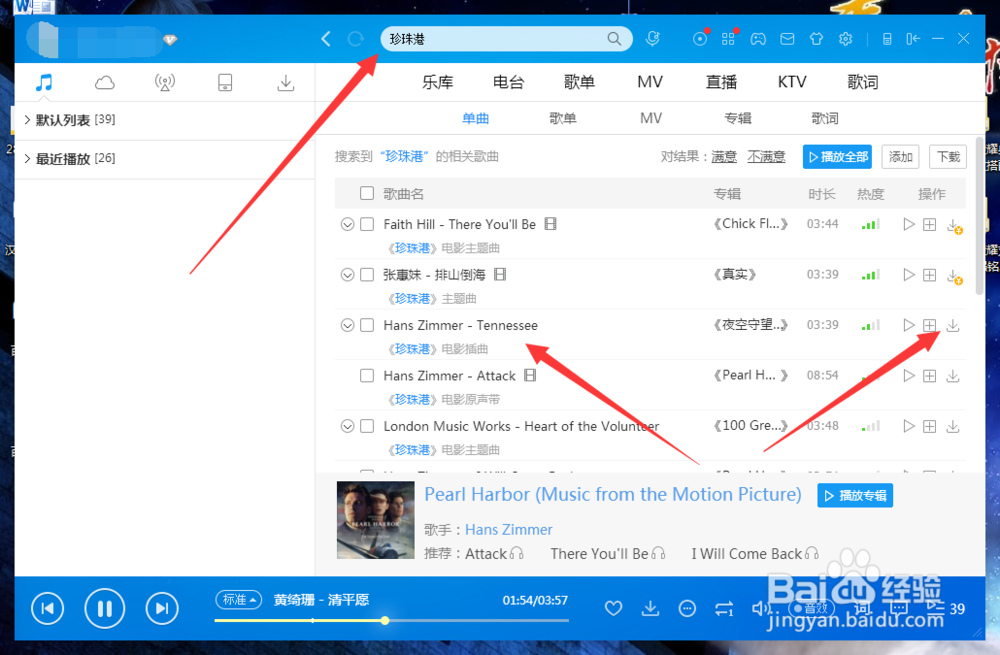
Task: Open MV of There You'll Be
Action: click(x=550, y=224)
